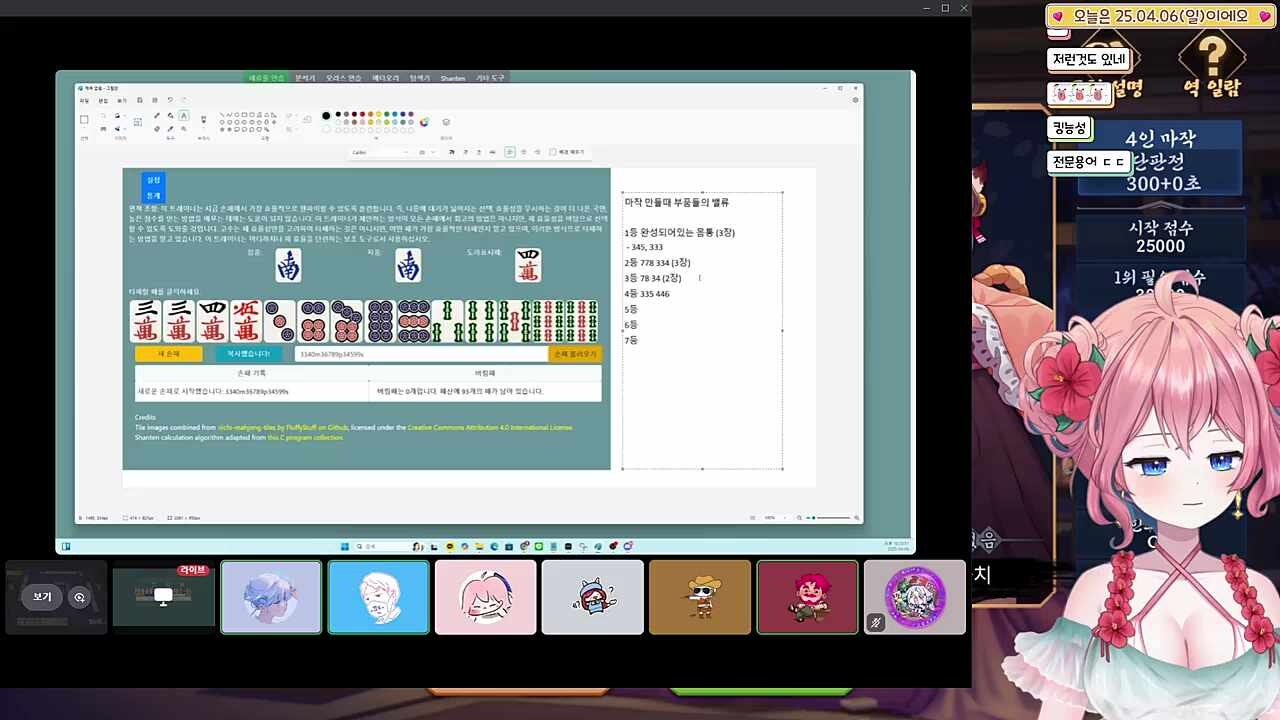Select the live screen-share thumbnail labeled 라이브

[164, 597]
